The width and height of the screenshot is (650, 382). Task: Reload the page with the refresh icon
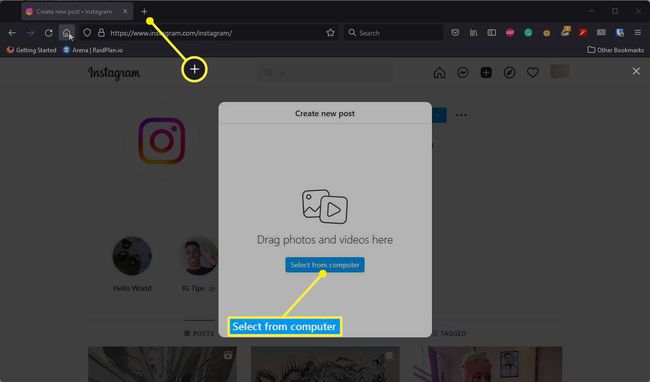tap(49, 33)
